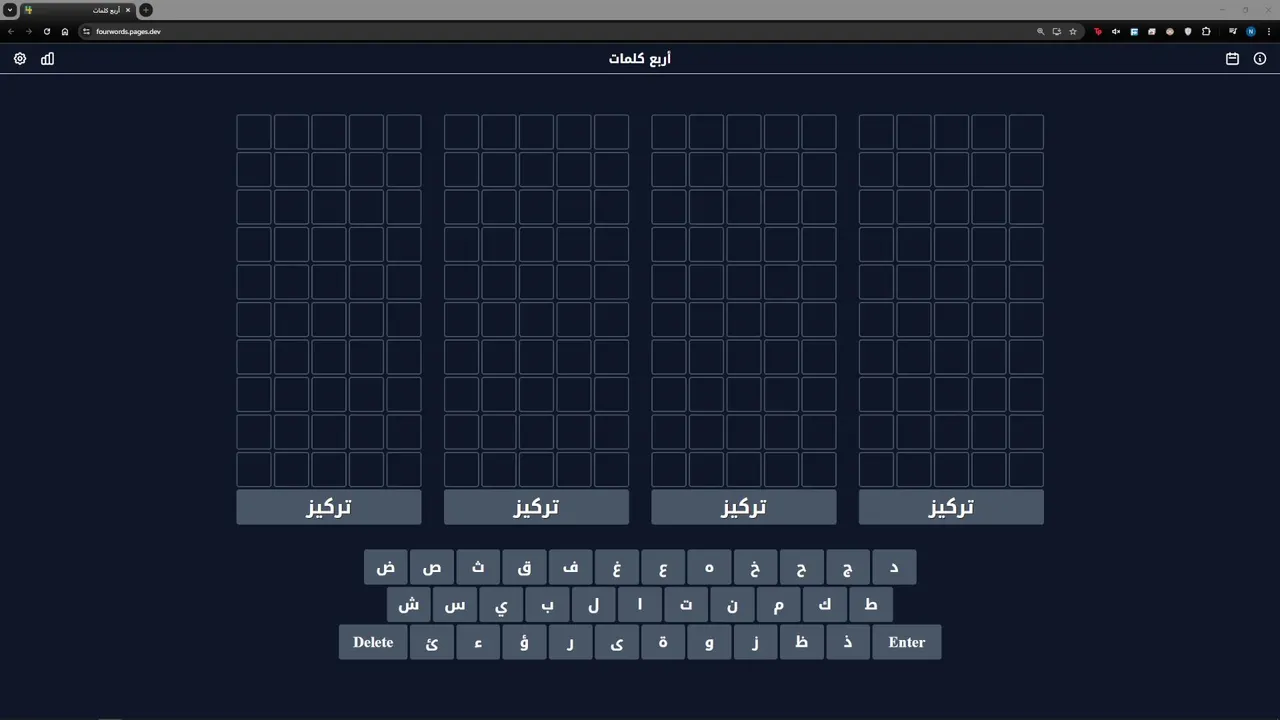Tap the ث key
The height and width of the screenshot is (720, 1280).
pos(478,567)
